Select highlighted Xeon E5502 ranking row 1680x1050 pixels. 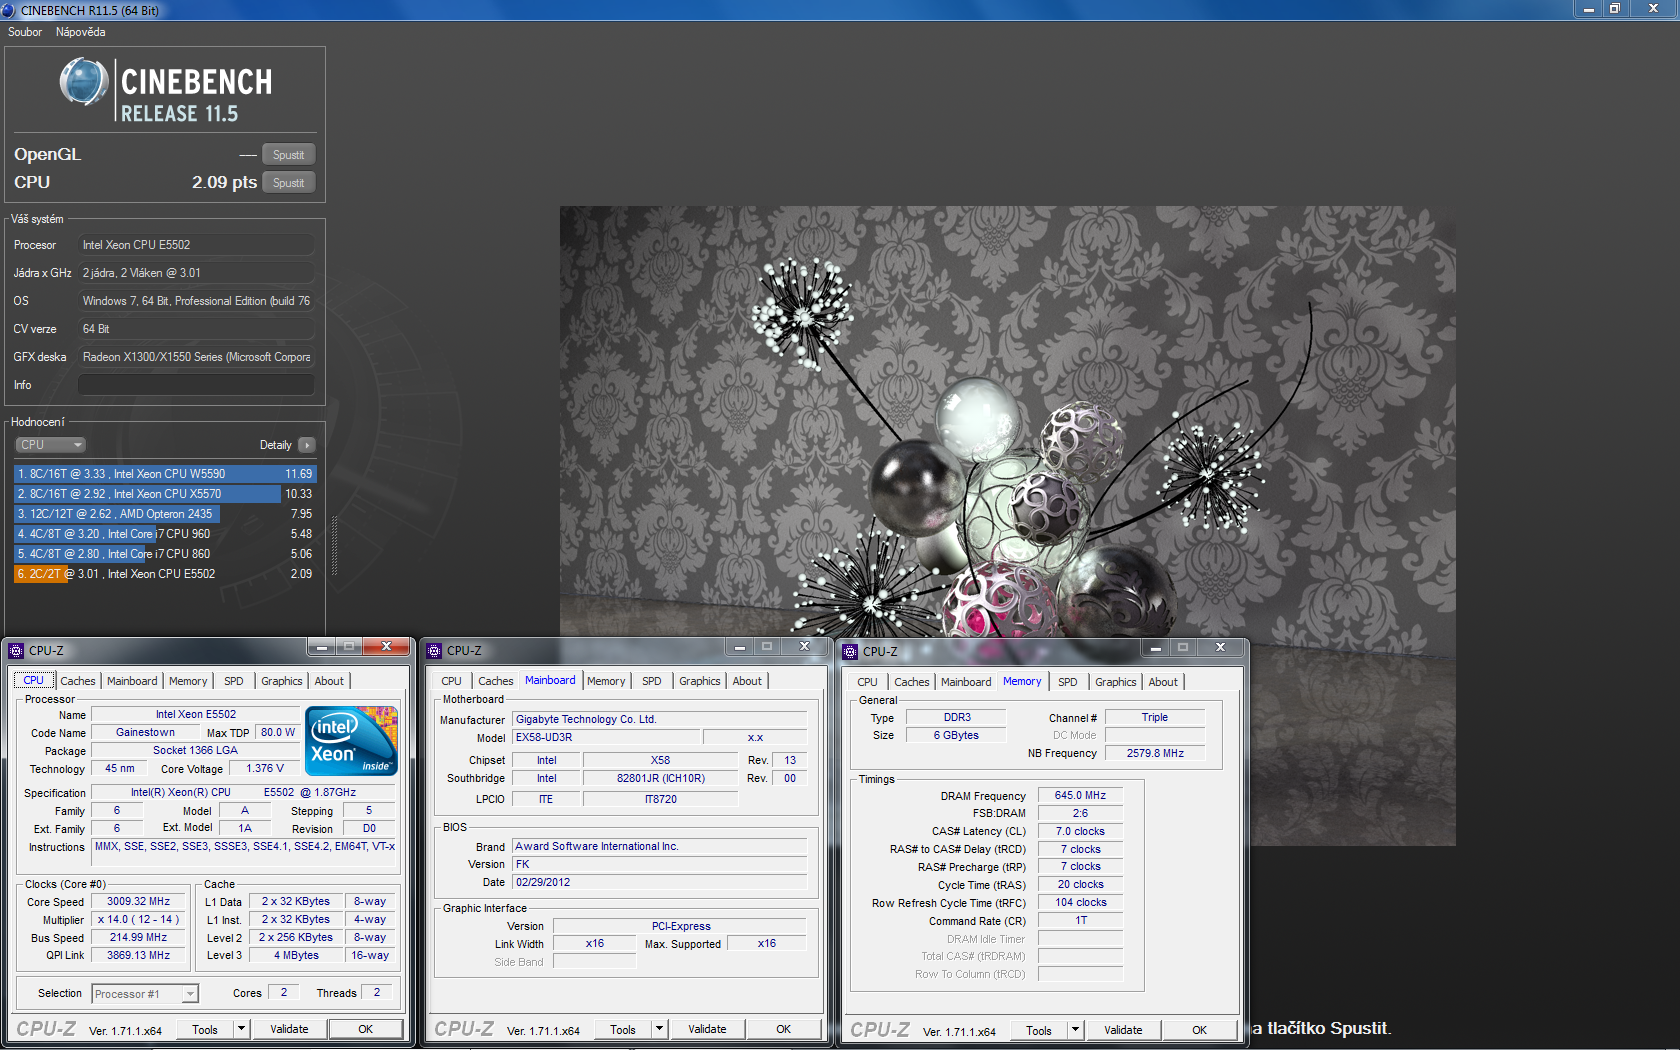click(165, 574)
